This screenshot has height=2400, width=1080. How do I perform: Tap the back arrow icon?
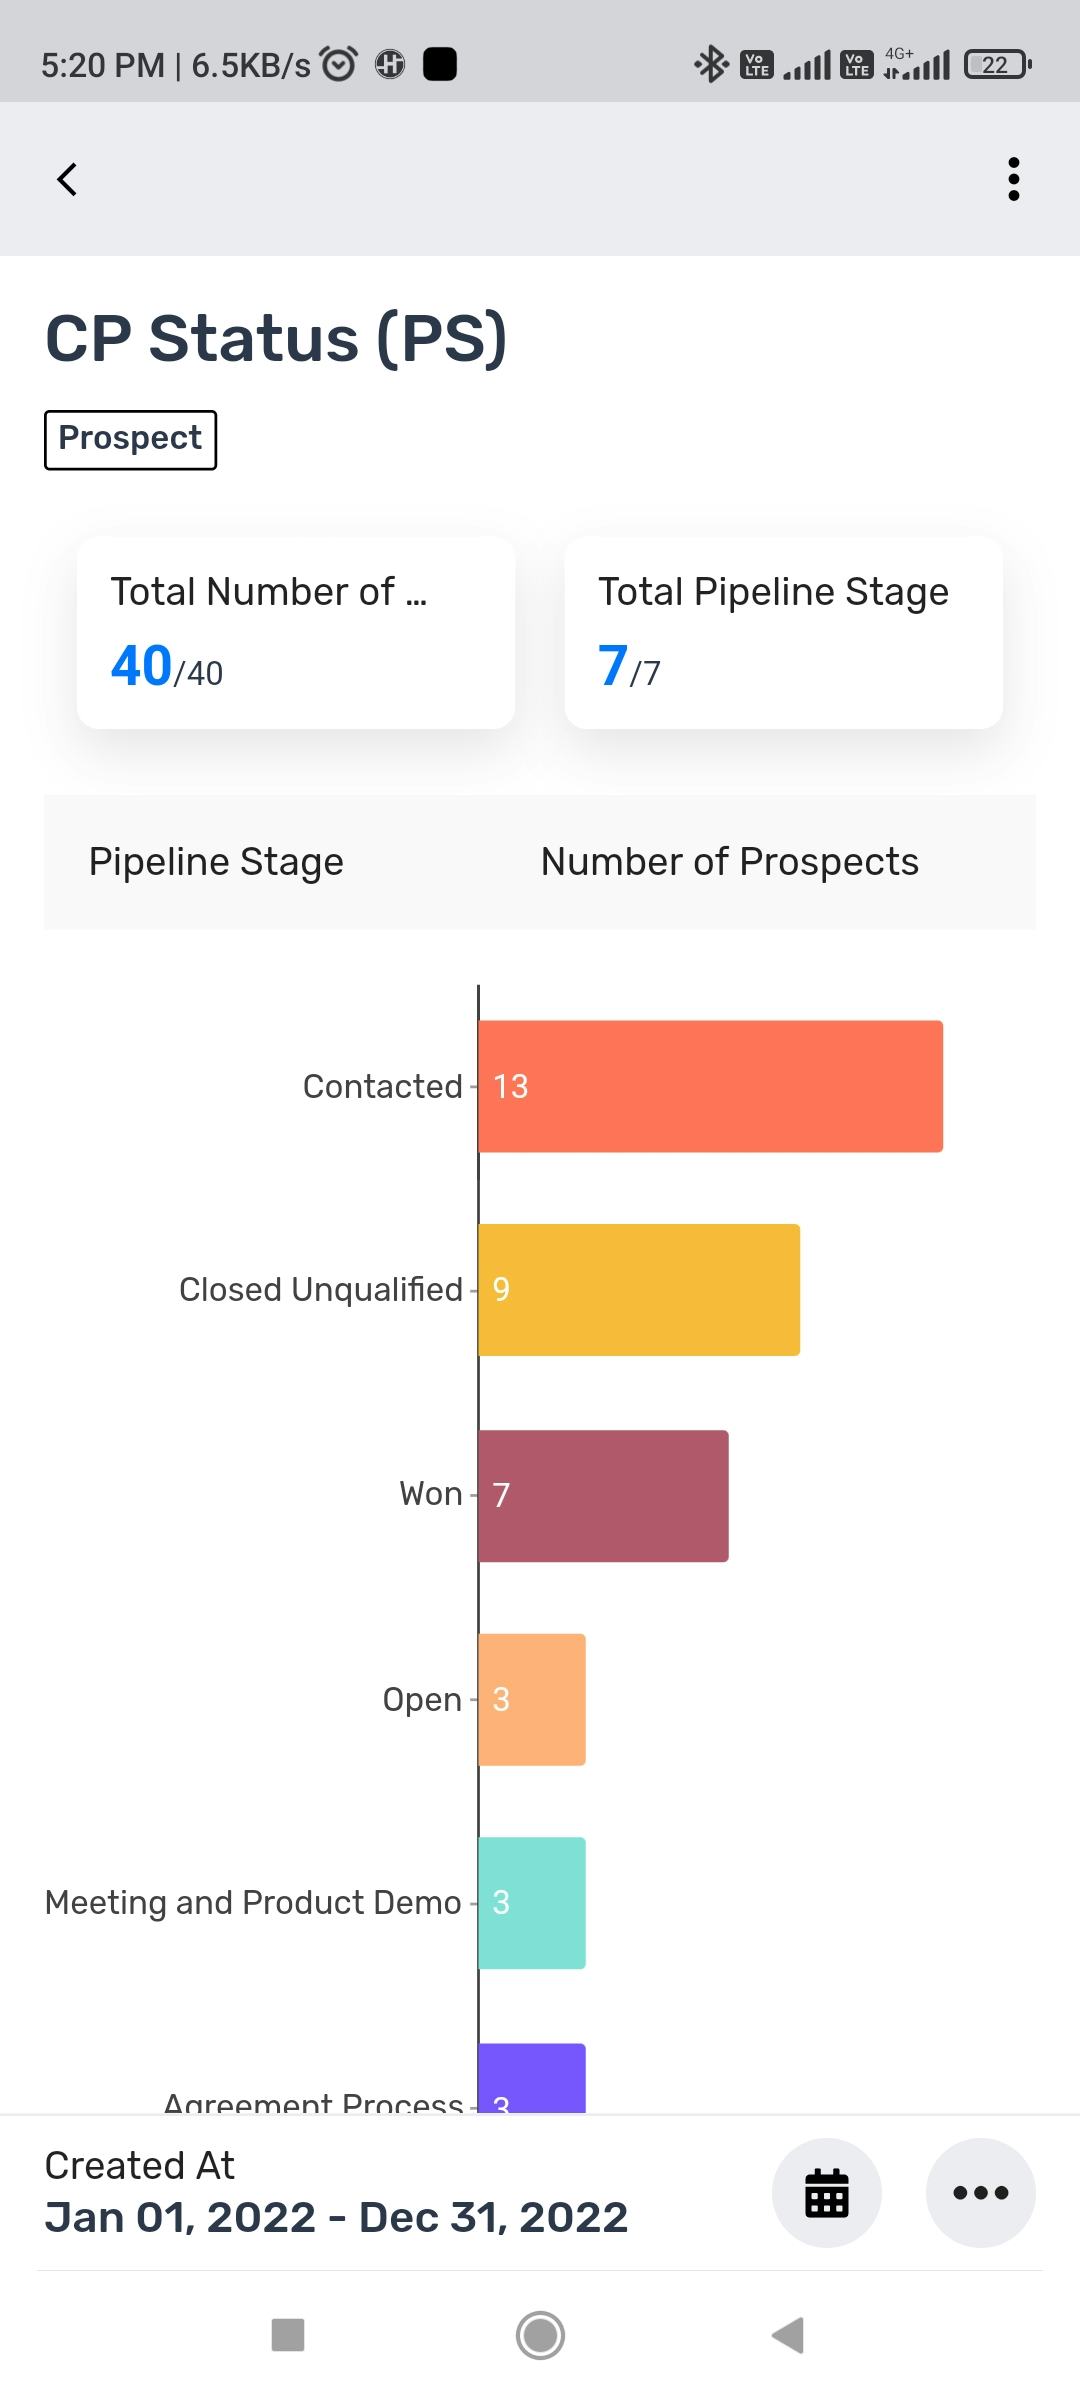point(67,180)
